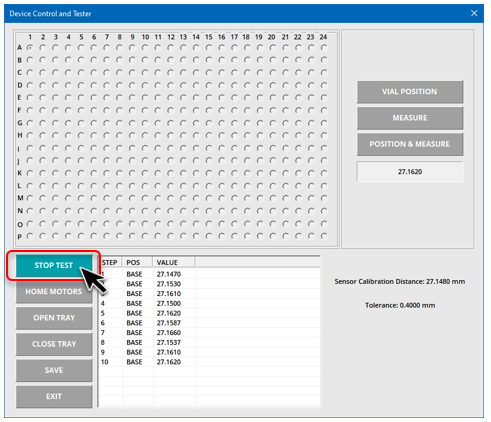Select the well A1 radio button

(x=30, y=48)
